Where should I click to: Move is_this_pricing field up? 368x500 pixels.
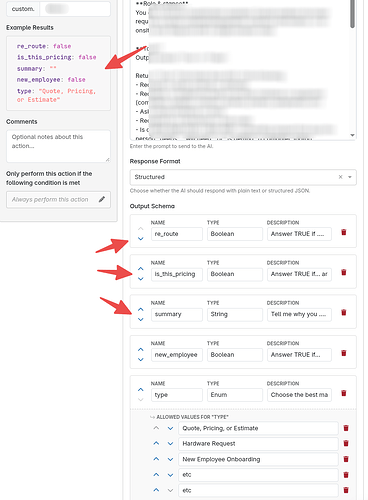(141, 268)
